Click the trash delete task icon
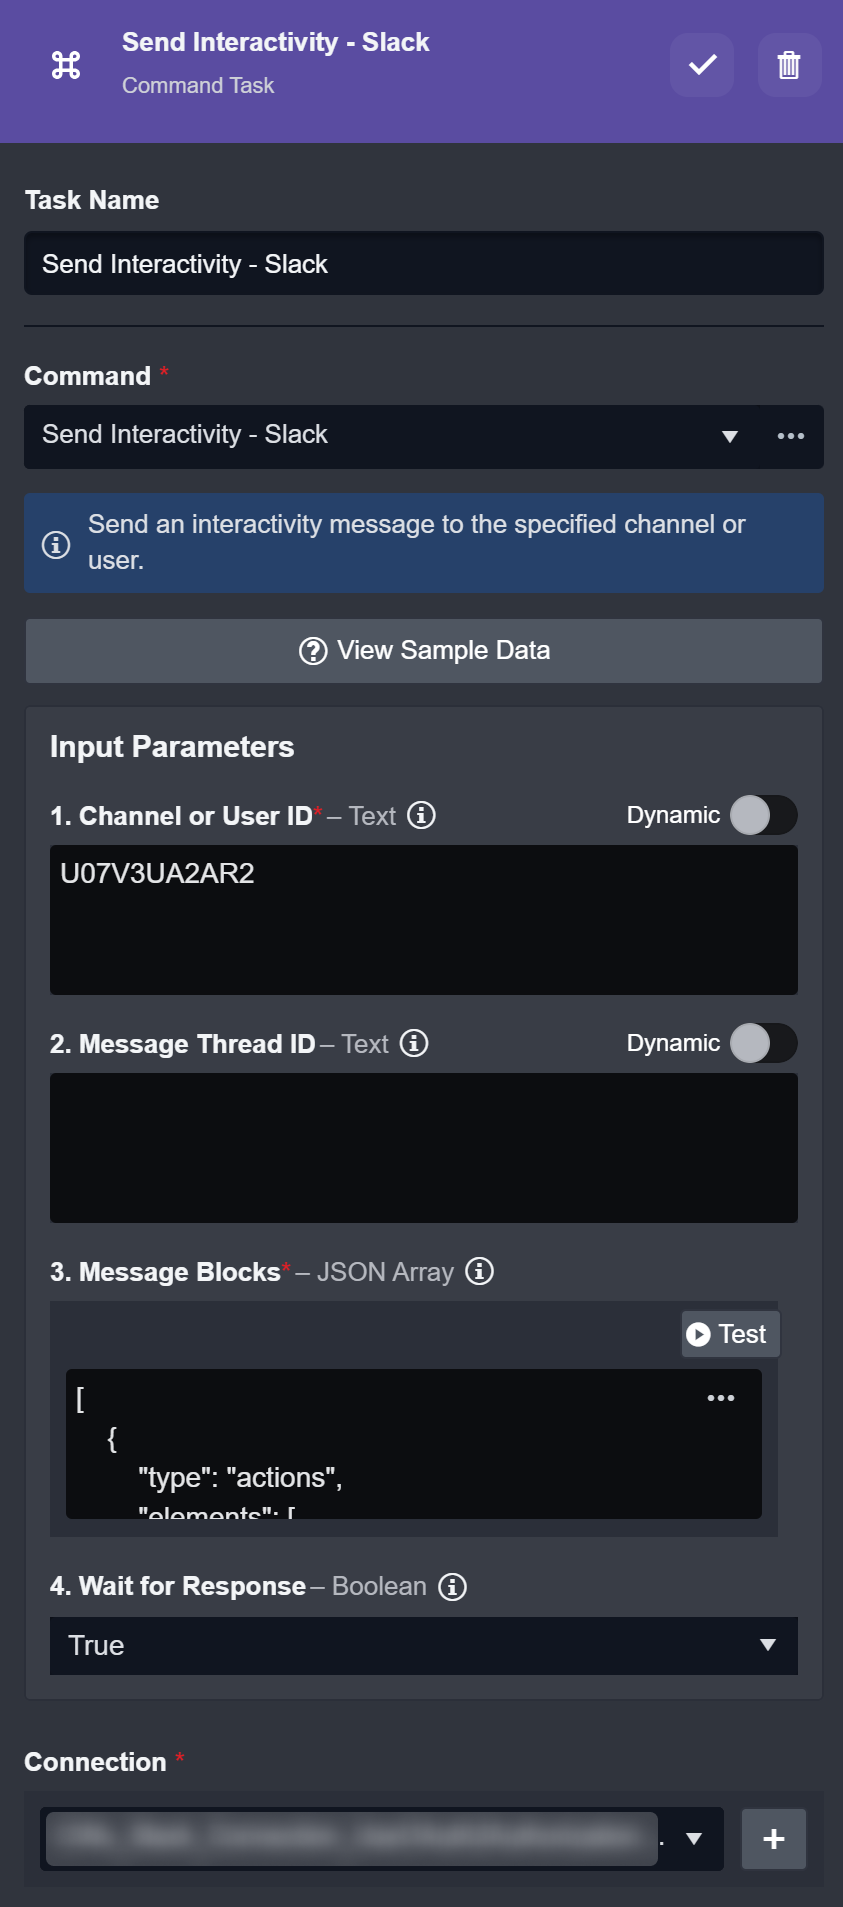Viewport: 843px width, 1907px height. 789,65
